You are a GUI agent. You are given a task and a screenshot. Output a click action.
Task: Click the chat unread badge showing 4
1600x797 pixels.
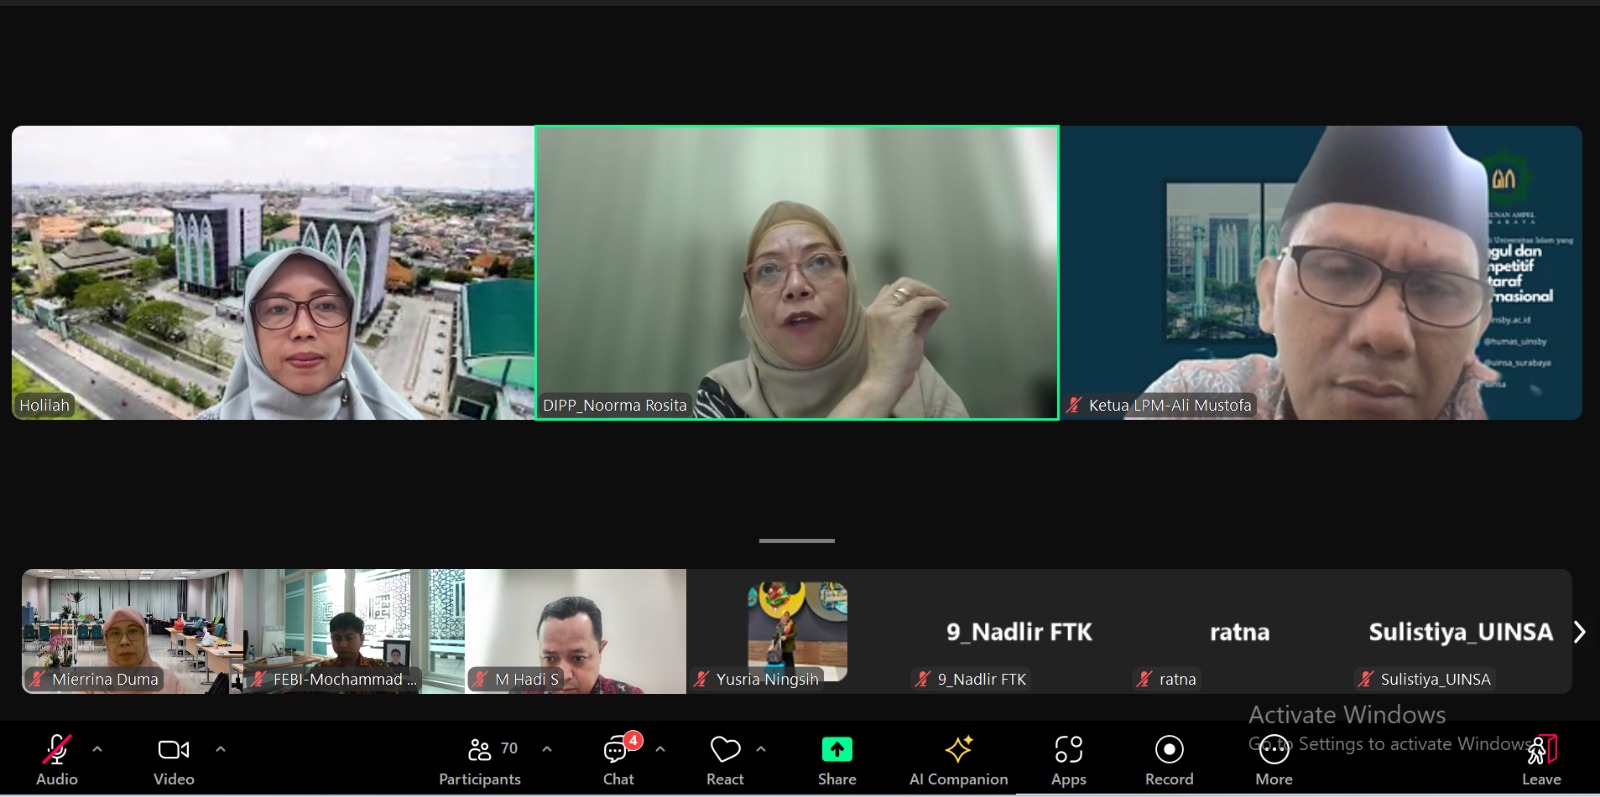point(633,740)
